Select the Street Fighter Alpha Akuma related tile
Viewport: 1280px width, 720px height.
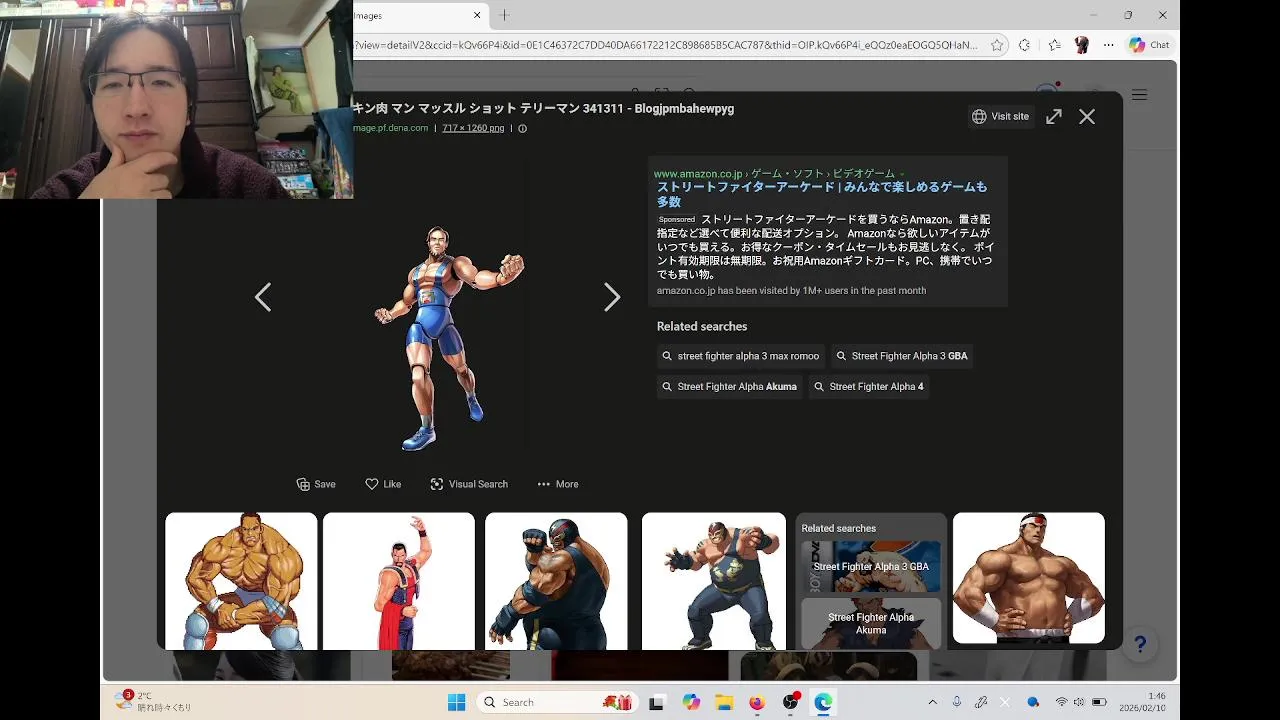click(x=871, y=623)
